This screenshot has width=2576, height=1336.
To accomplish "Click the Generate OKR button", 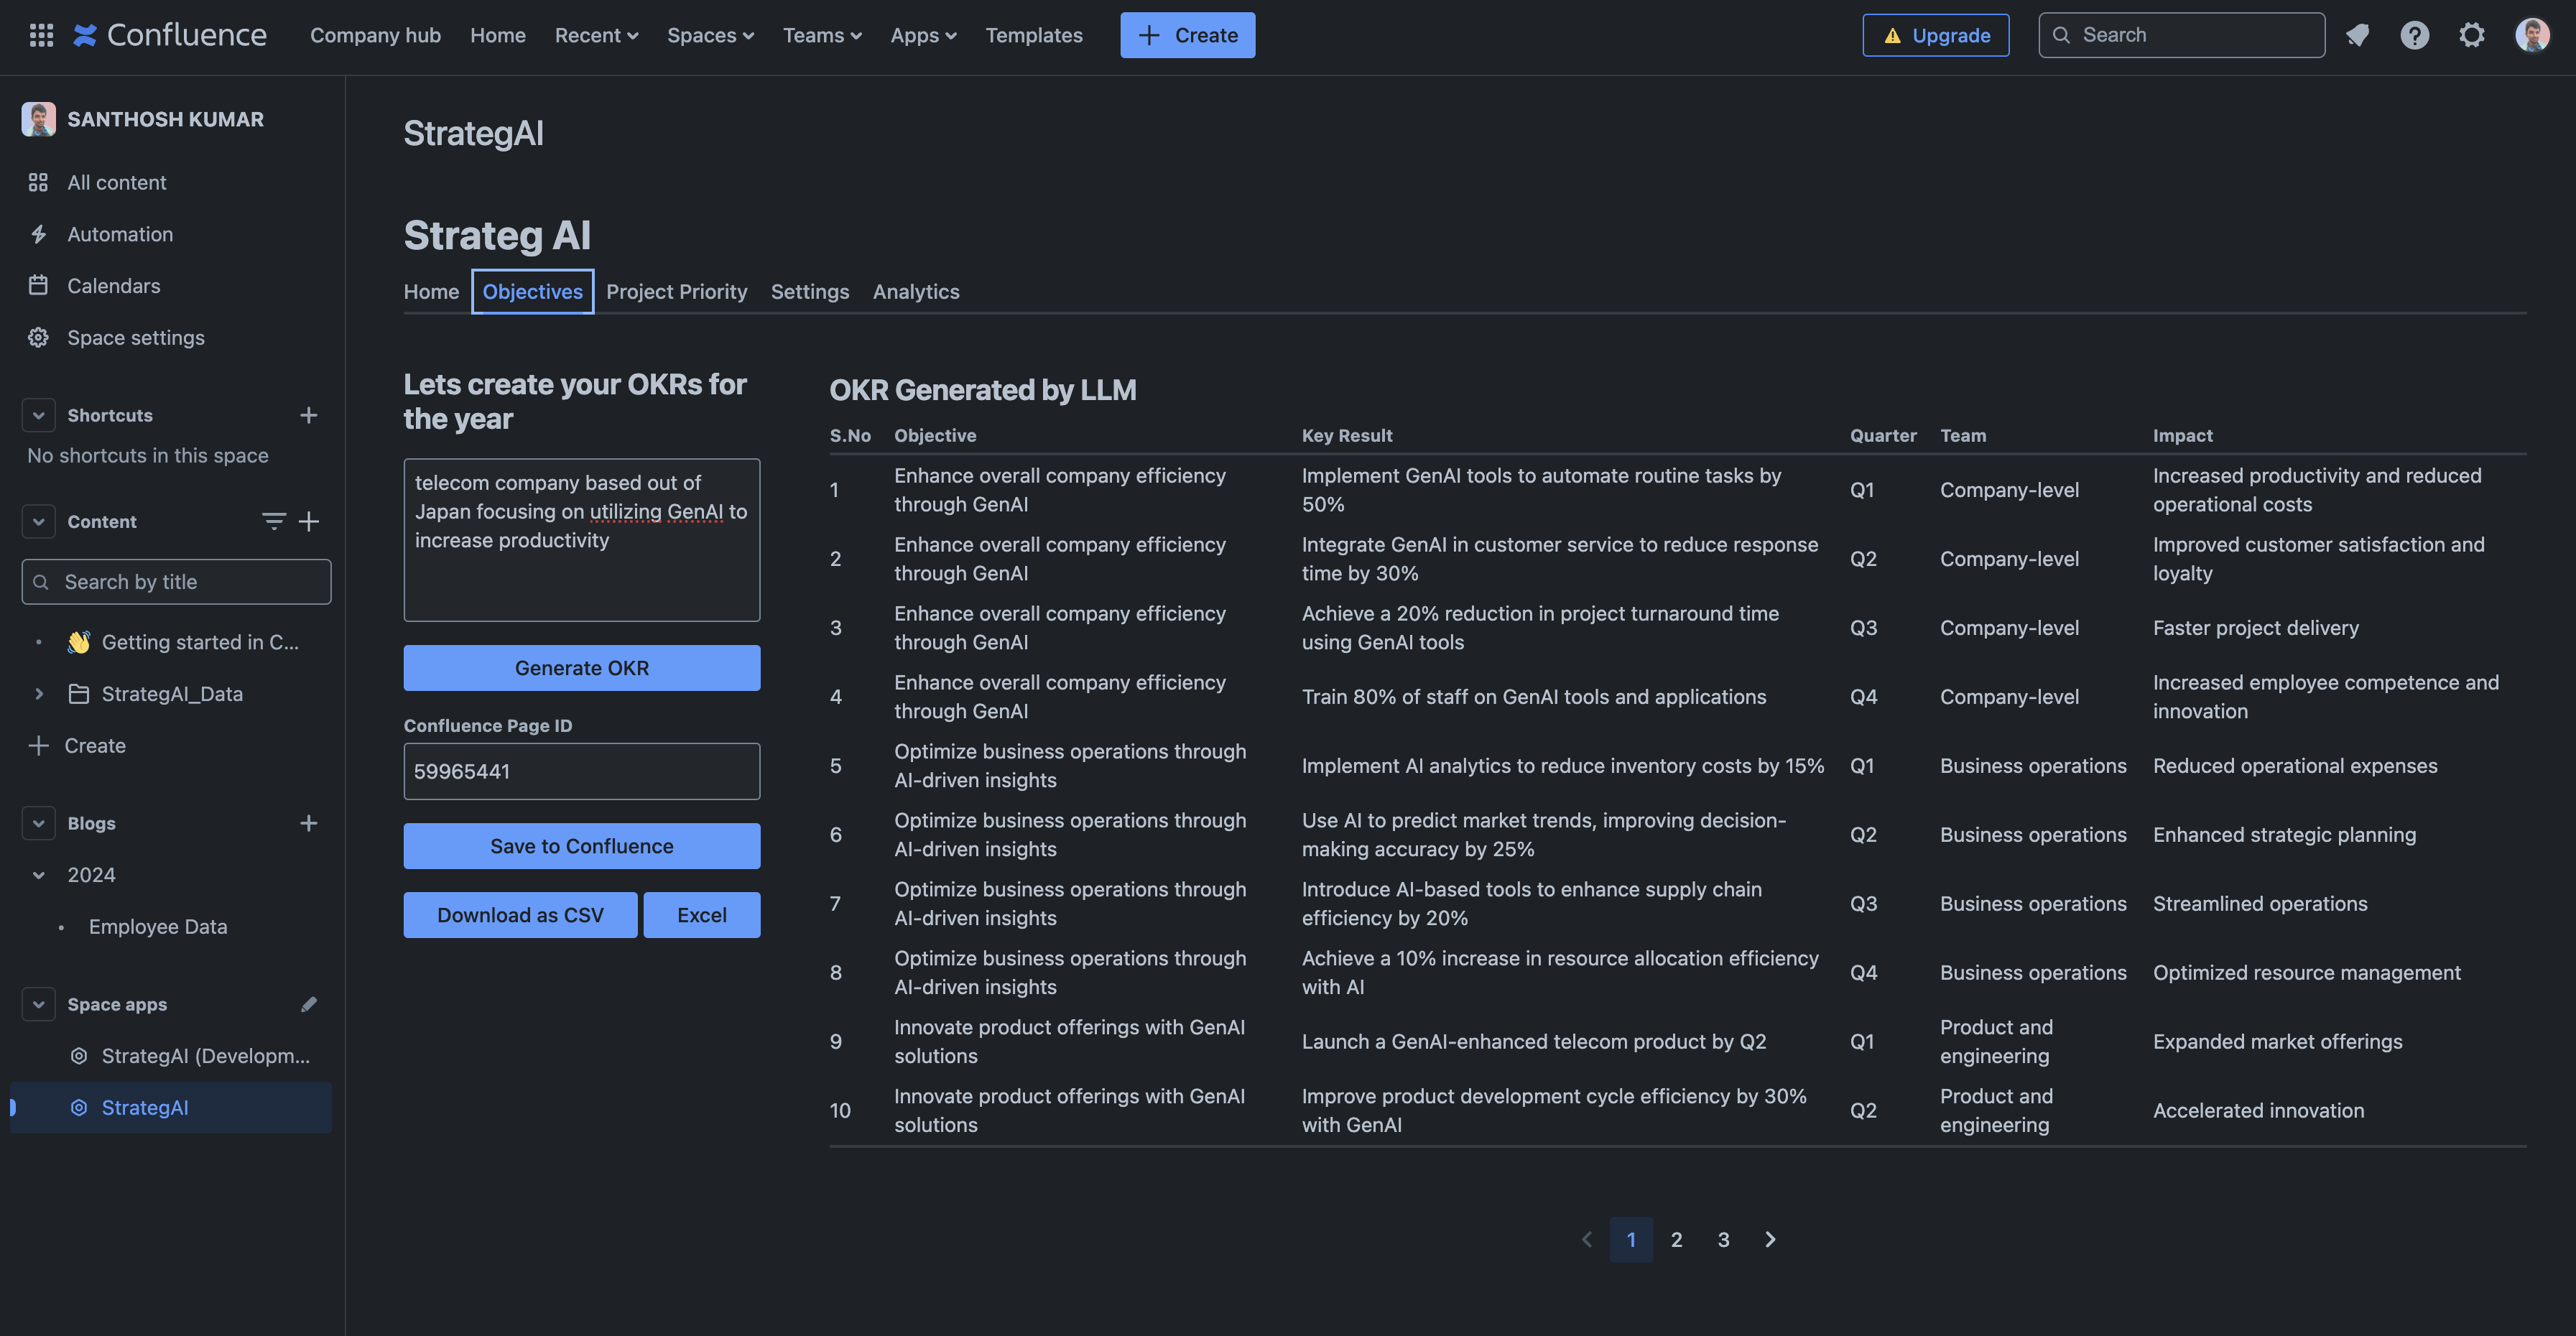I will (x=581, y=668).
